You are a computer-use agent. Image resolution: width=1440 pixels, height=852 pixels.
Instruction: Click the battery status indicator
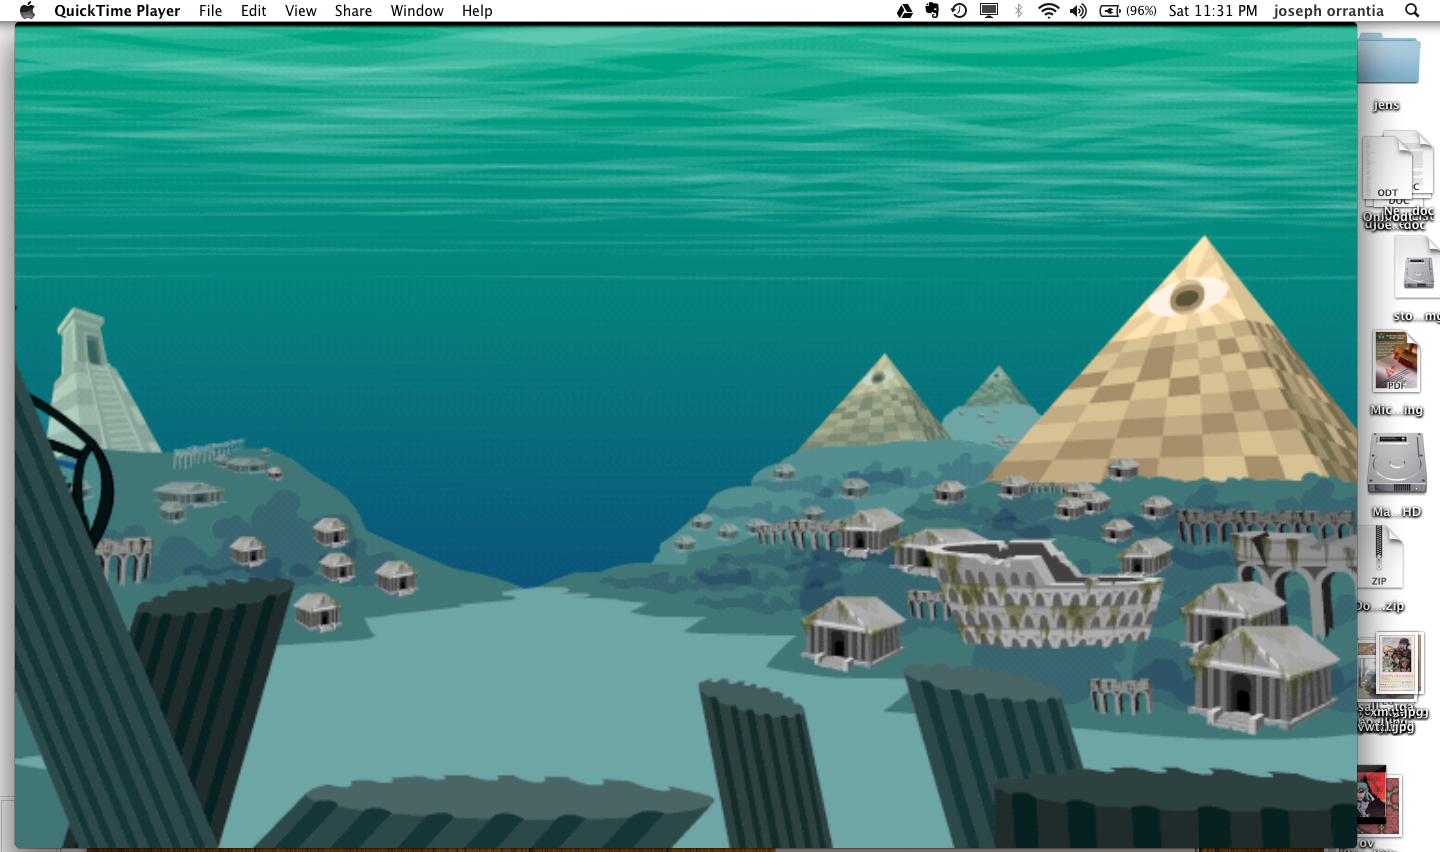click(1127, 11)
